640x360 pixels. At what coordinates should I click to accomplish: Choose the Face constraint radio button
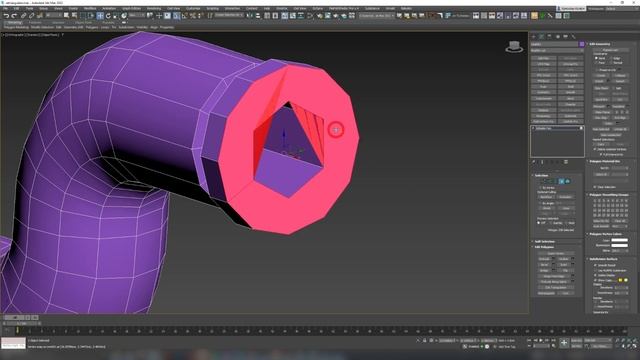596,63
